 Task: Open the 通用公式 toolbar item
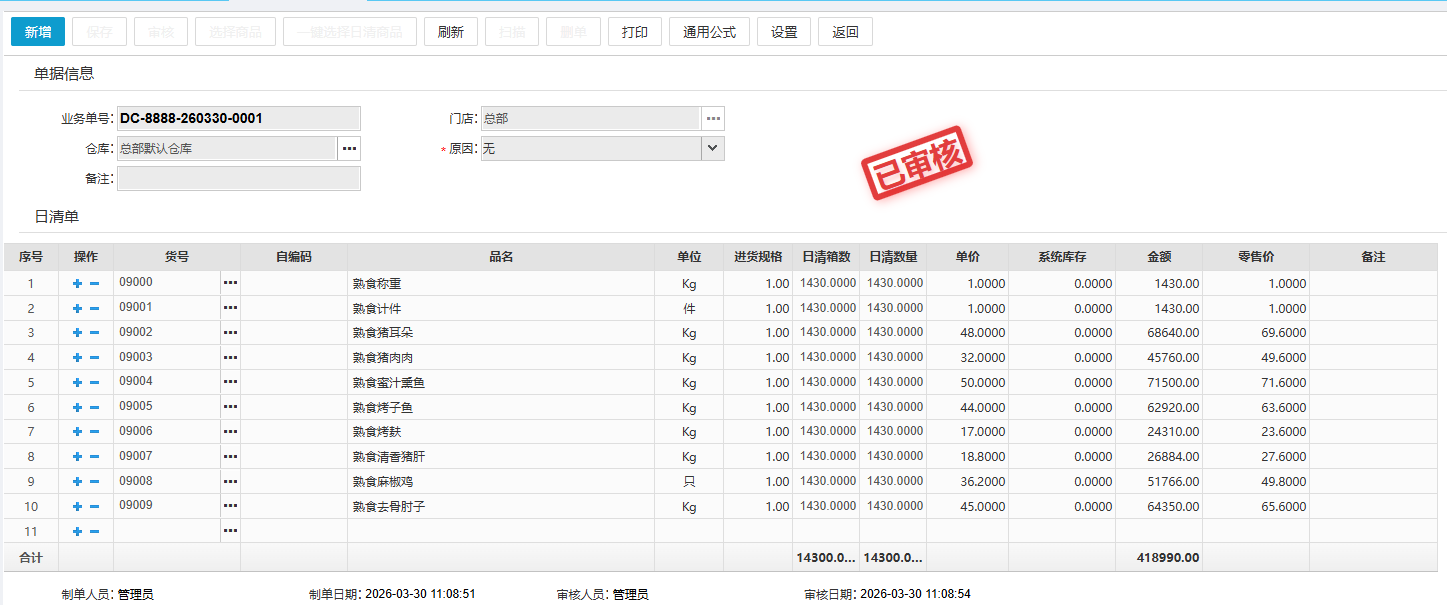click(709, 32)
